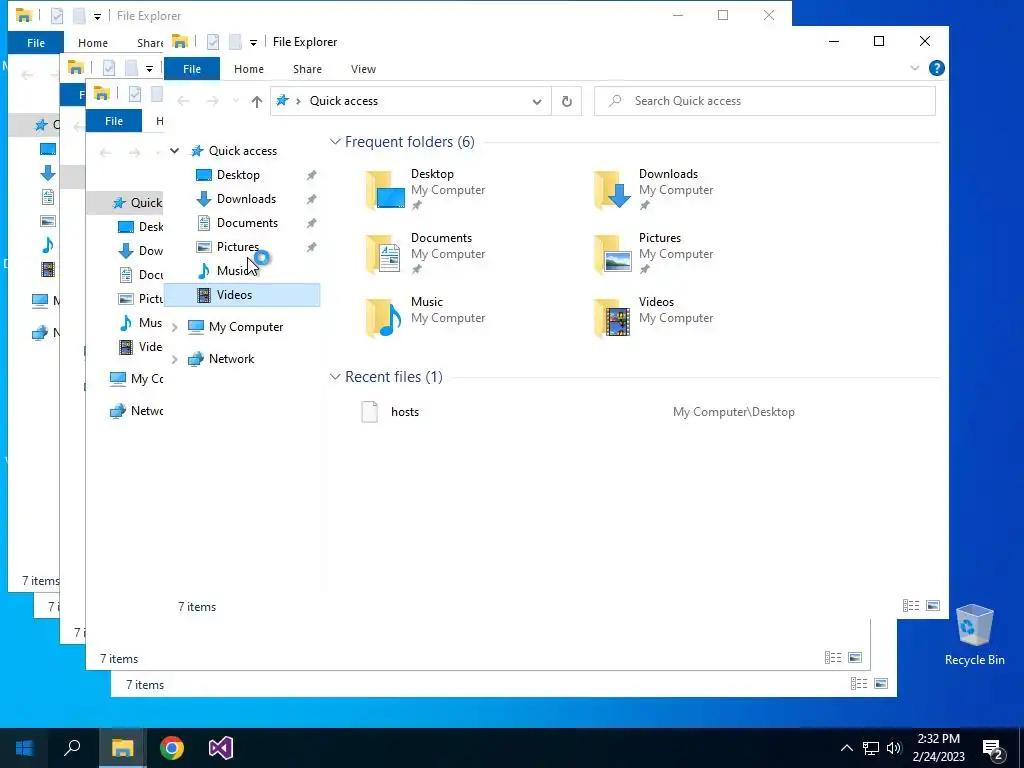This screenshot has width=1024, height=768.
Task: Click the Back navigation arrow in front window
Action: coord(184,101)
